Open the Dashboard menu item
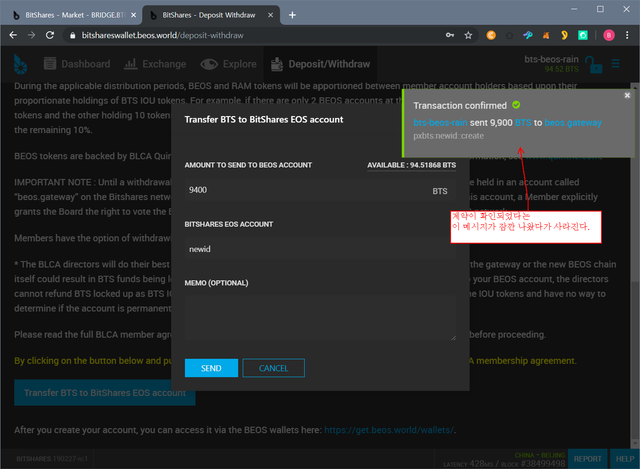Viewport: 640px width, 469px height. pyautogui.click(x=77, y=64)
